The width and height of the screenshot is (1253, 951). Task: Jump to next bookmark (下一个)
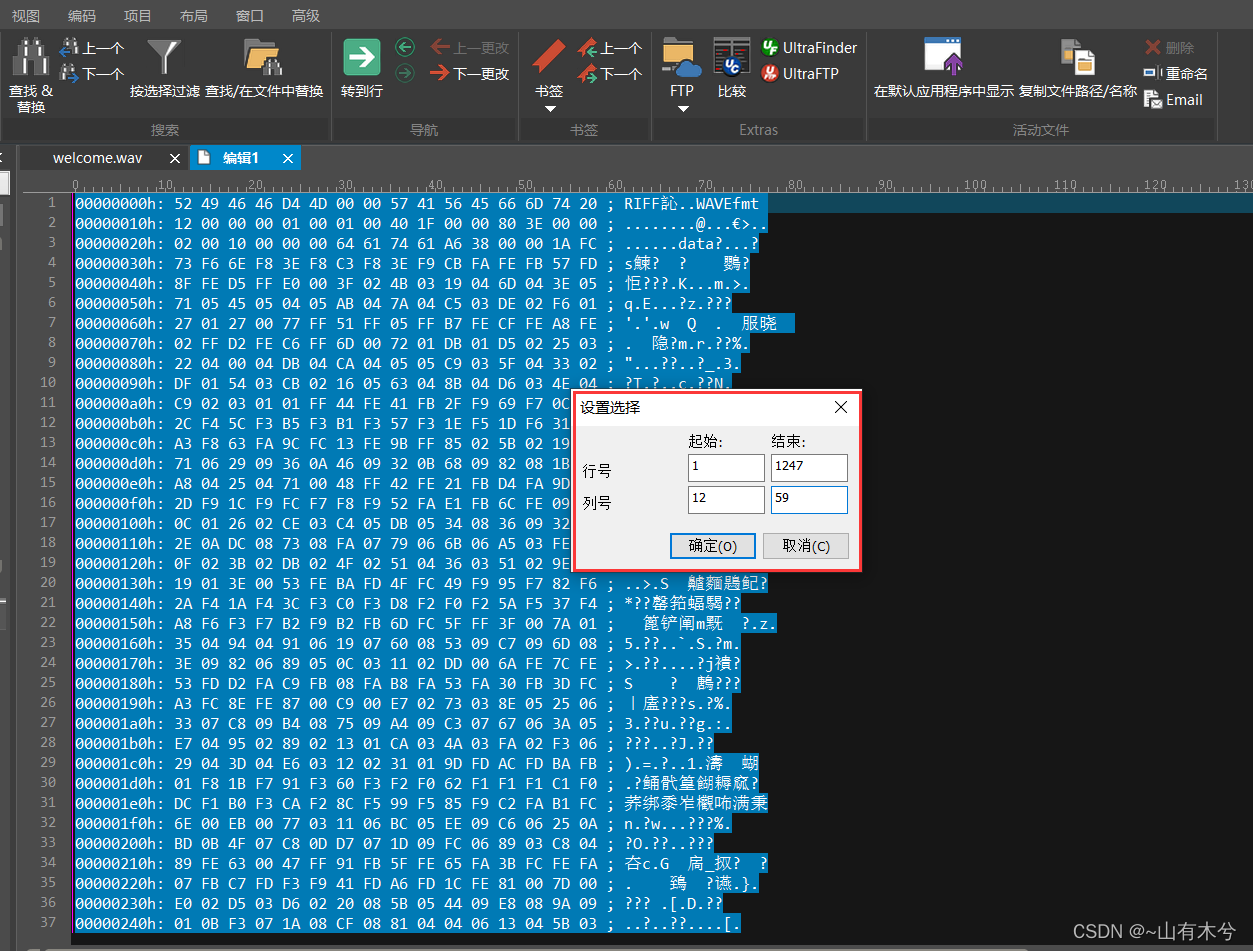[609, 73]
